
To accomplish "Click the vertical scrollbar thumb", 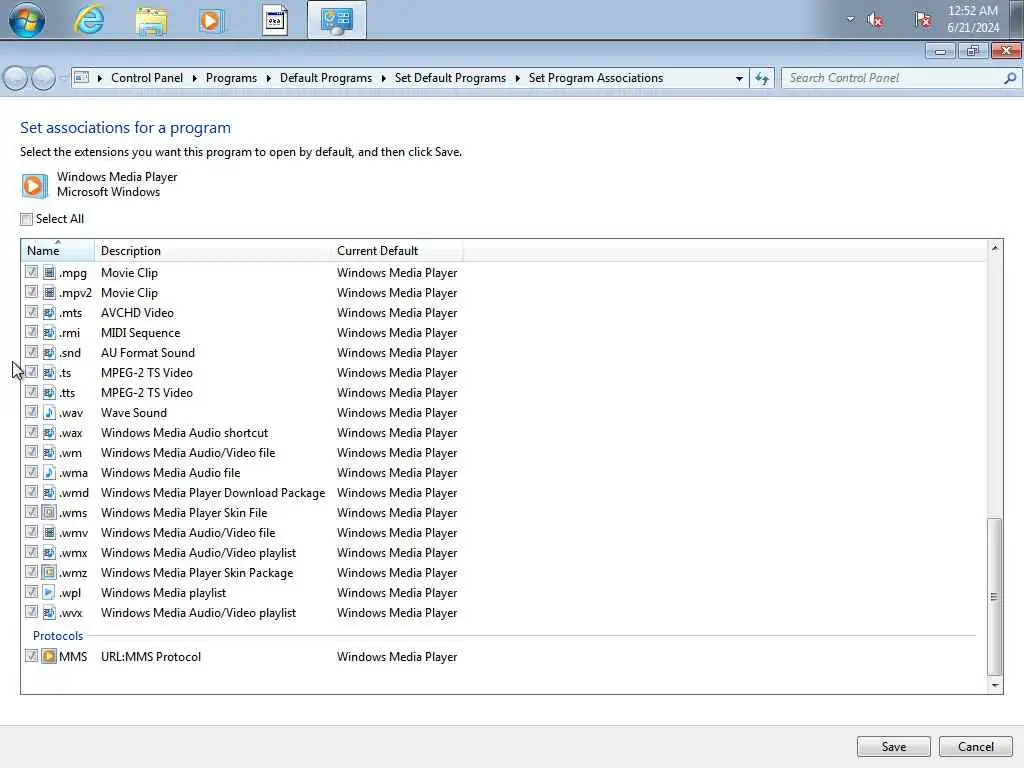I will pyautogui.click(x=994, y=596).
